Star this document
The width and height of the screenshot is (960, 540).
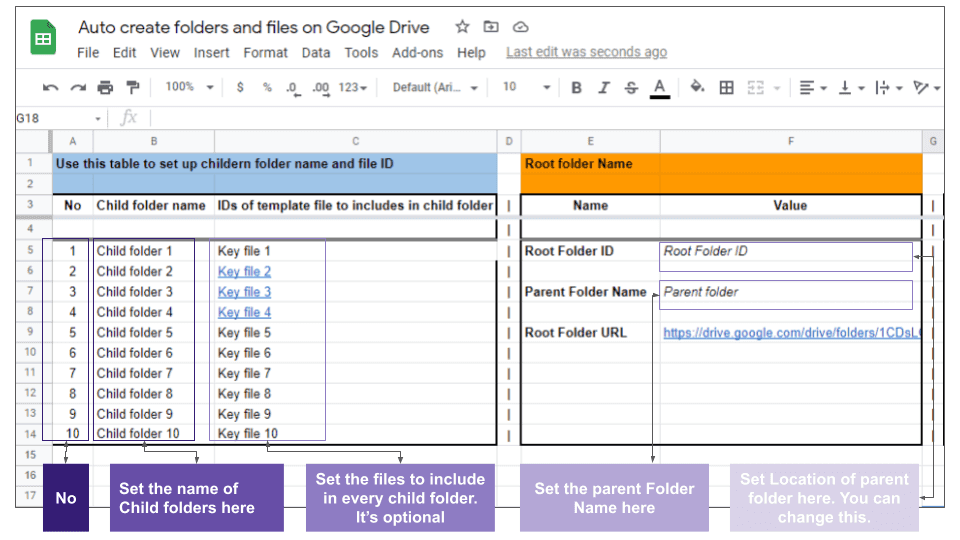[462, 27]
